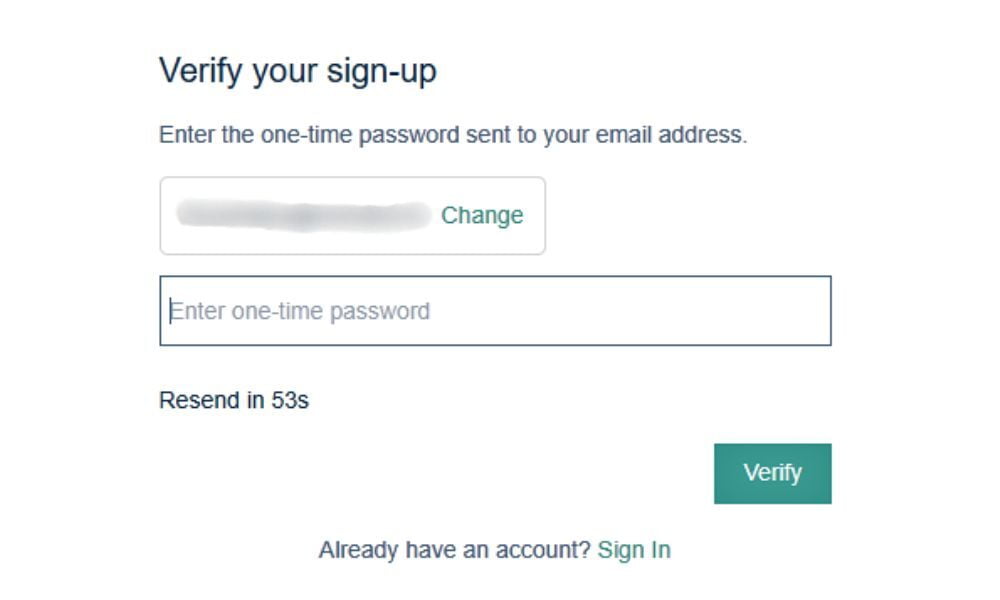The image size is (1000, 600).
Task: Submit the code with the green Verify button
Action: click(x=772, y=473)
